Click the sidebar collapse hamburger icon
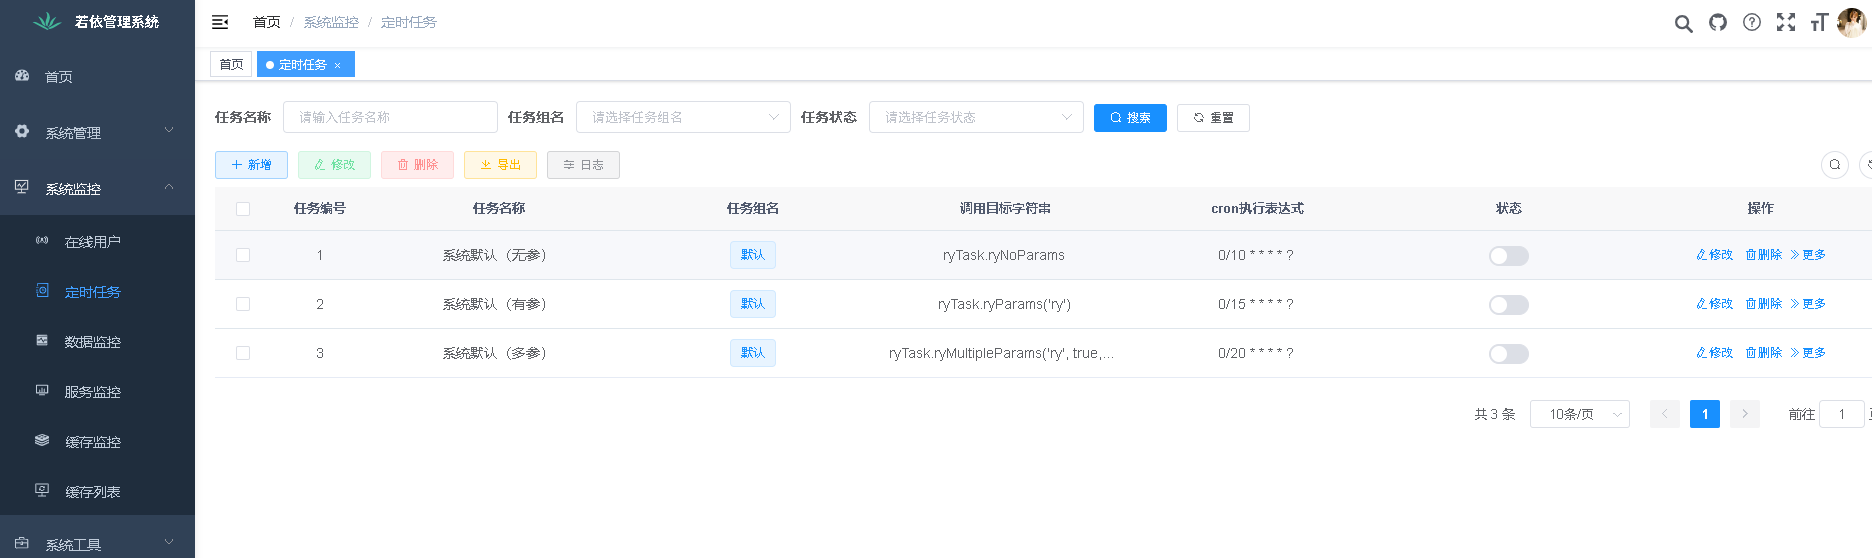This screenshot has height=558, width=1872. (x=220, y=22)
